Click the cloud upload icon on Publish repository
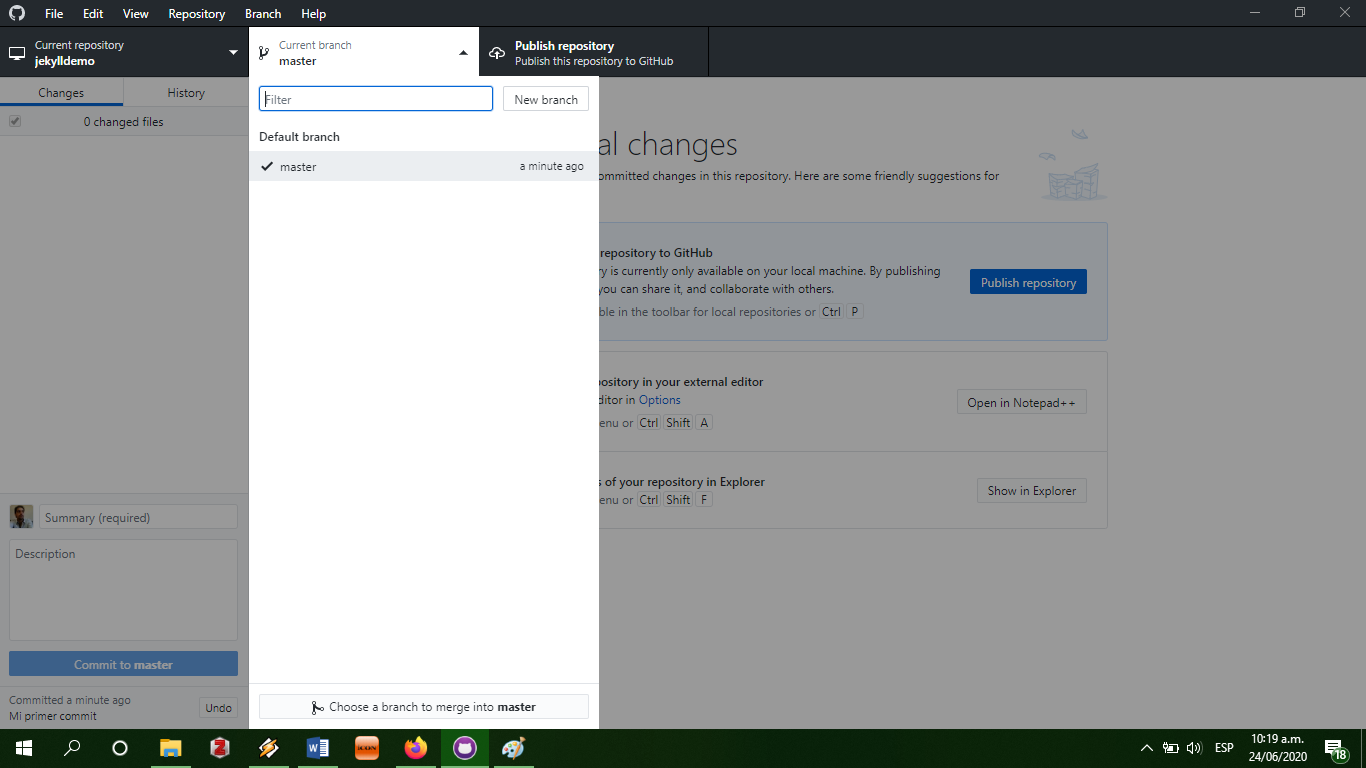The width and height of the screenshot is (1366, 768). pyautogui.click(x=496, y=51)
